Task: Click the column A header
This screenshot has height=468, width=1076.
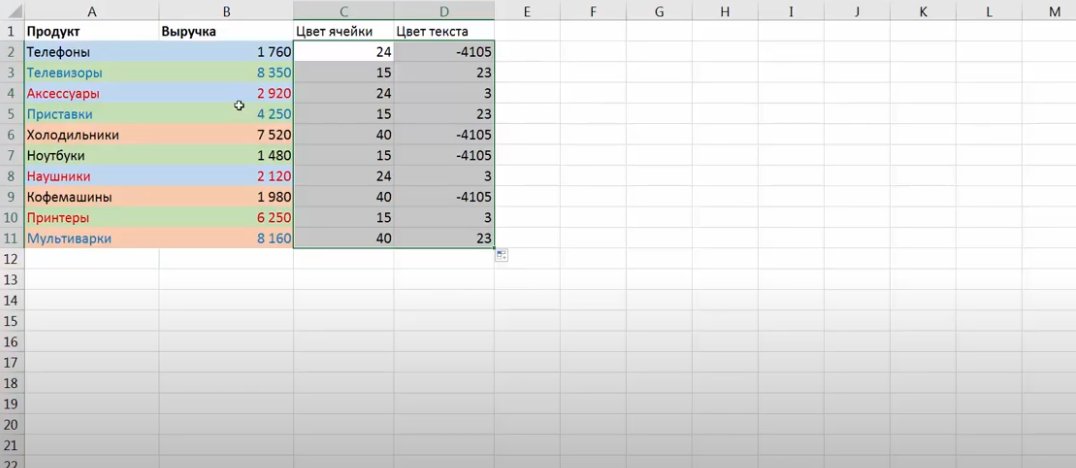Action: (x=91, y=11)
